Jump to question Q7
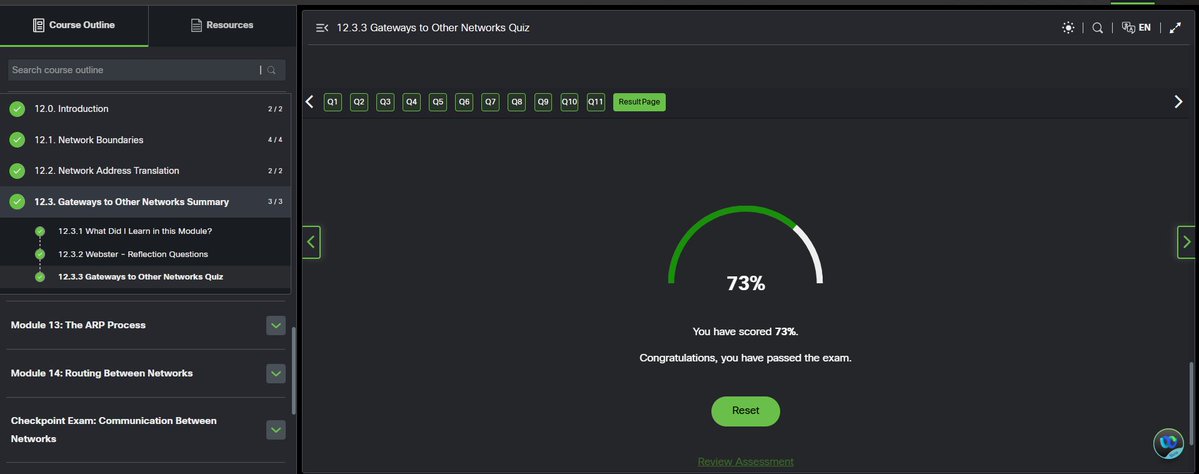 pyautogui.click(x=490, y=102)
